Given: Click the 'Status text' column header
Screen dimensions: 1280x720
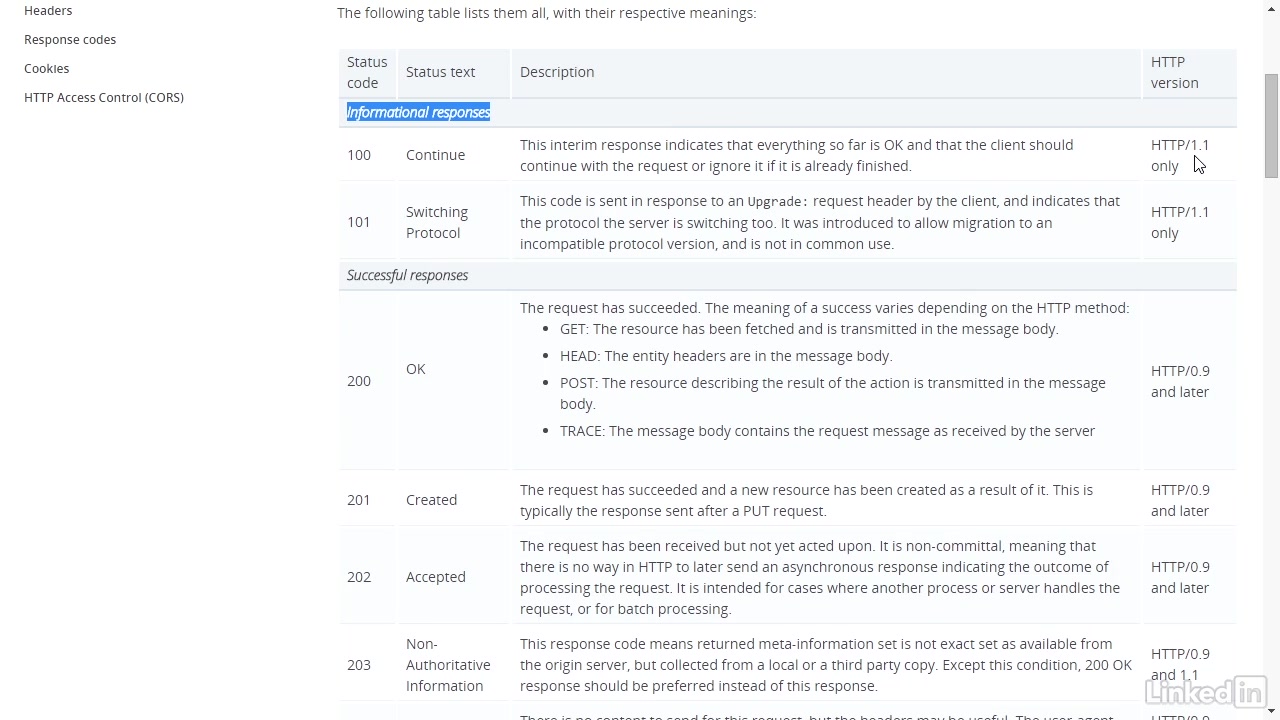Looking at the screenshot, I should pos(440,72).
